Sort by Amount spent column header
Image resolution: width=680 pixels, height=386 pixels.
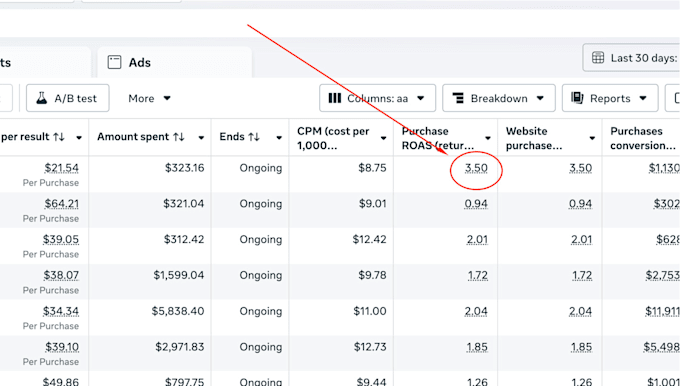click(141, 137)
